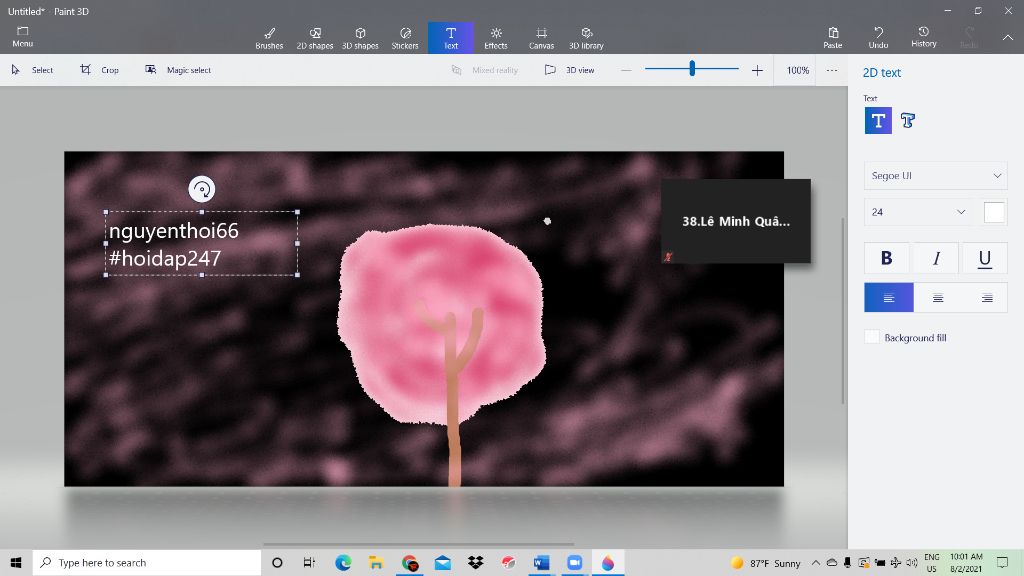Toggle 3D view mode
1024x576 pixels.
pos(569,70)
